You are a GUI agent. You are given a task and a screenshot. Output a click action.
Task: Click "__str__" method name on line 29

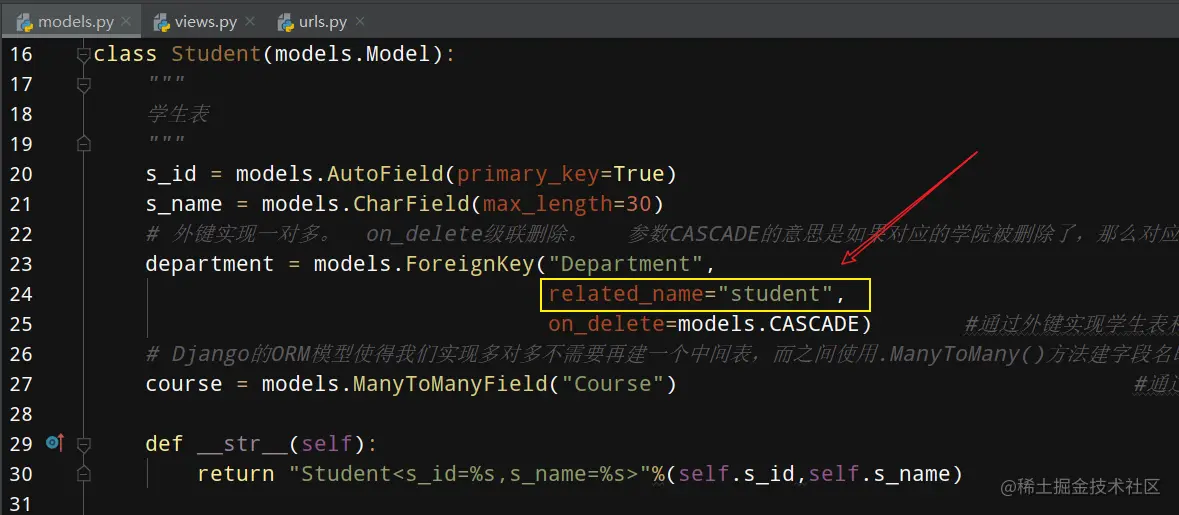tap(242, 444)
